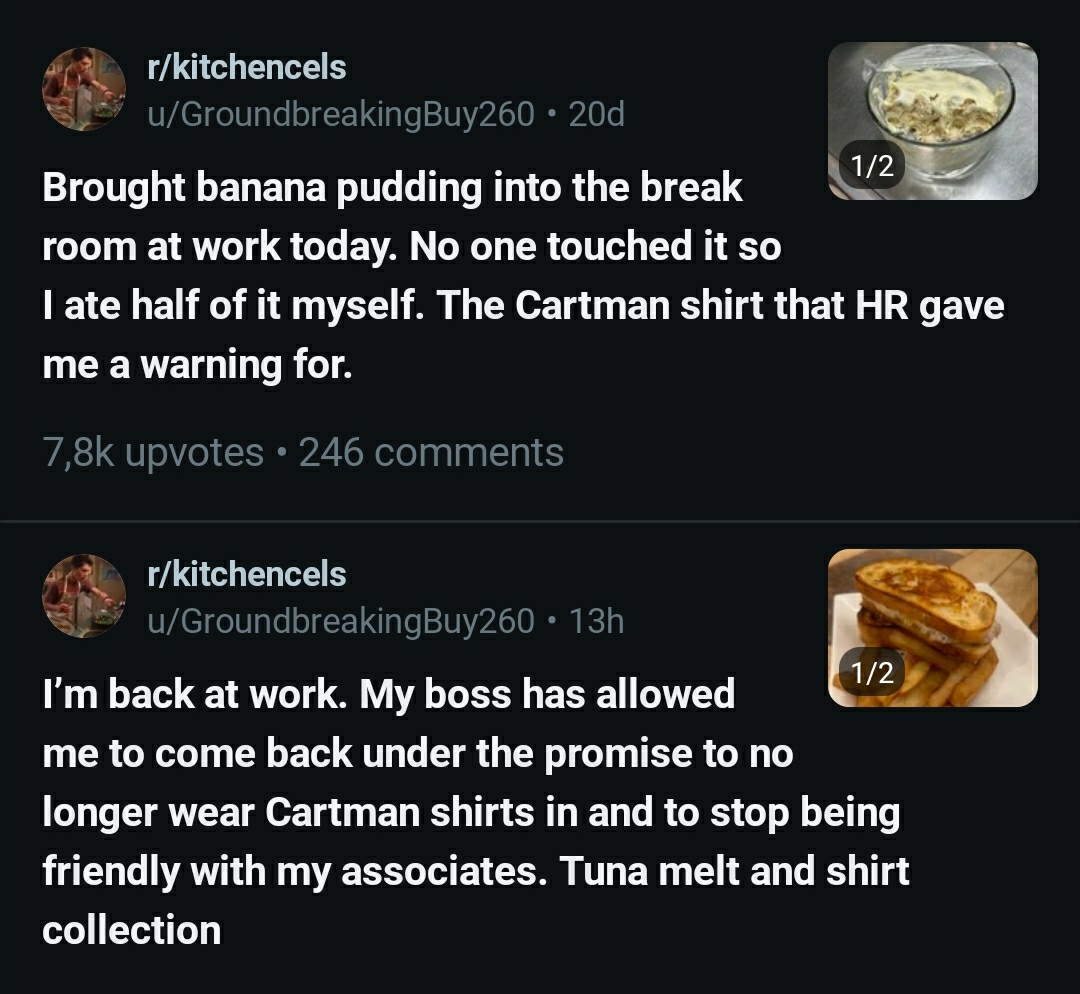Open the tuna melt sandwich thumbnail
This screenshot has height=994, width=1080.
click(x=933, y=627)
